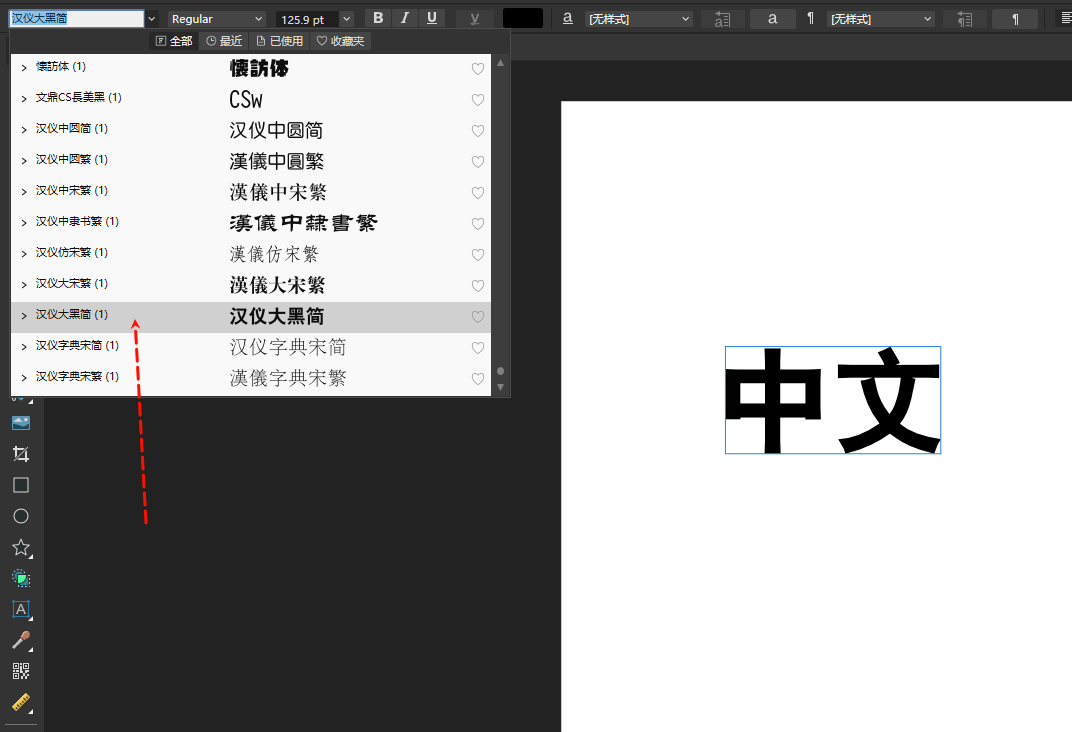The image size is (1072, 732).
Task: Apply underline formatting
Action: click(x=432, y=17)
